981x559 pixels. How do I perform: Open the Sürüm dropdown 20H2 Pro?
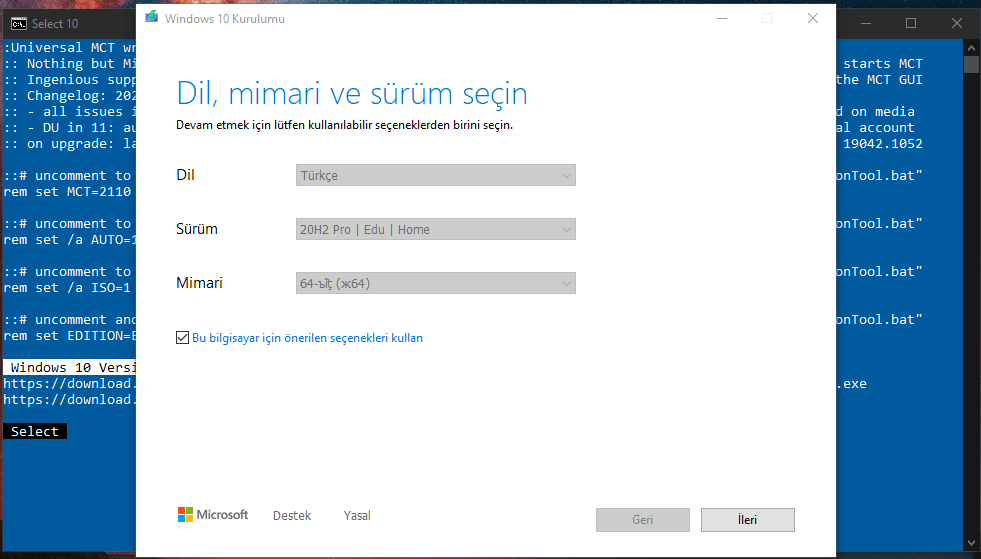435,229
